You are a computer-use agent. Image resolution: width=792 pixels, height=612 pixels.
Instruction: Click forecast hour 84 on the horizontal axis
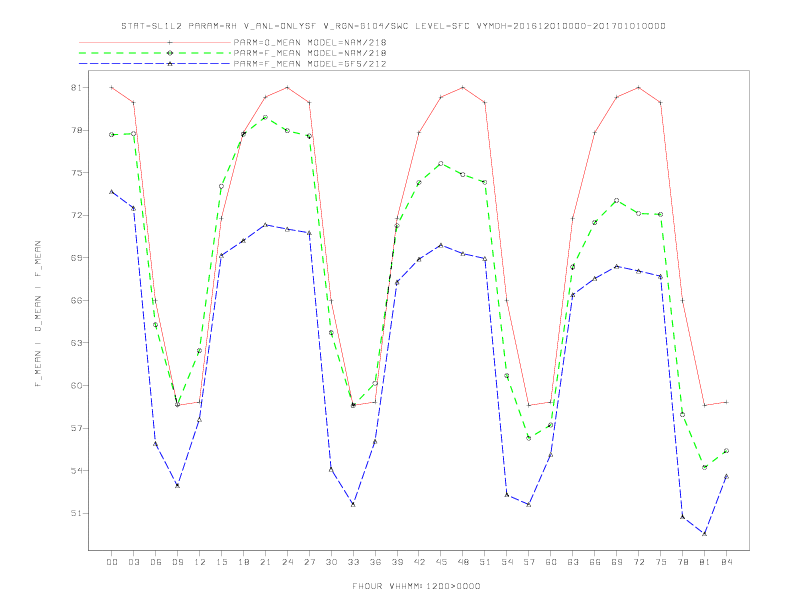(x=727, y=562)
